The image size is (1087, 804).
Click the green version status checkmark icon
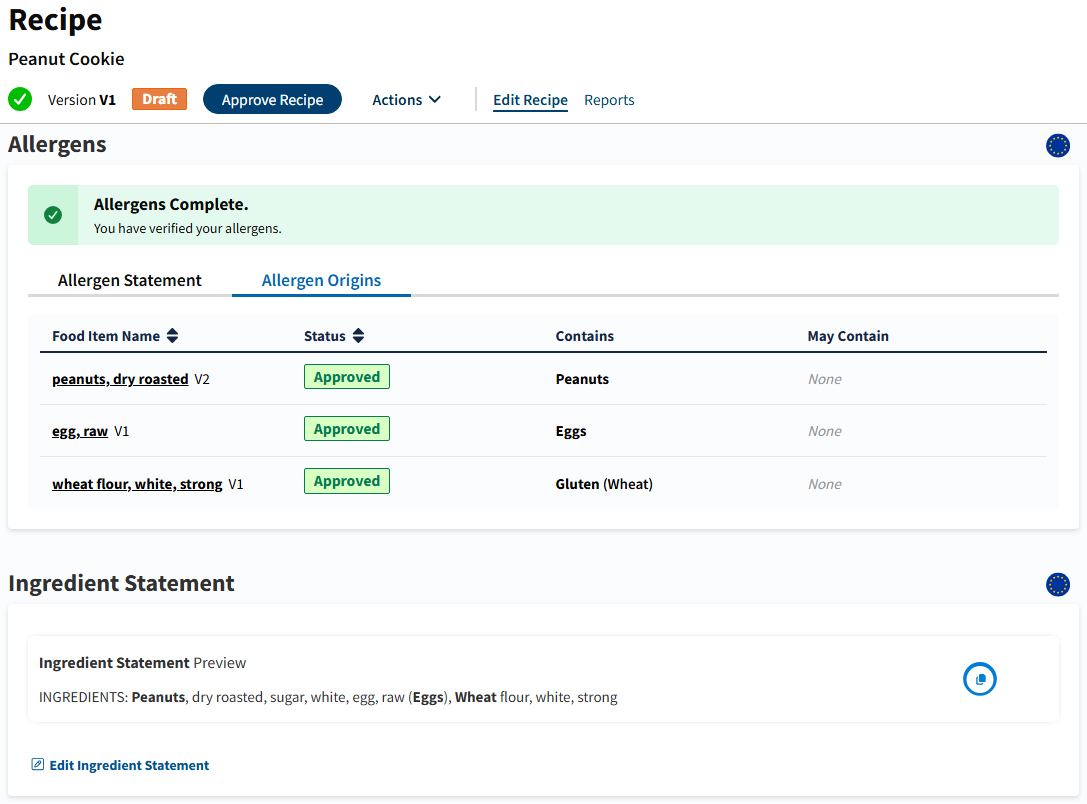click(20, 100)
